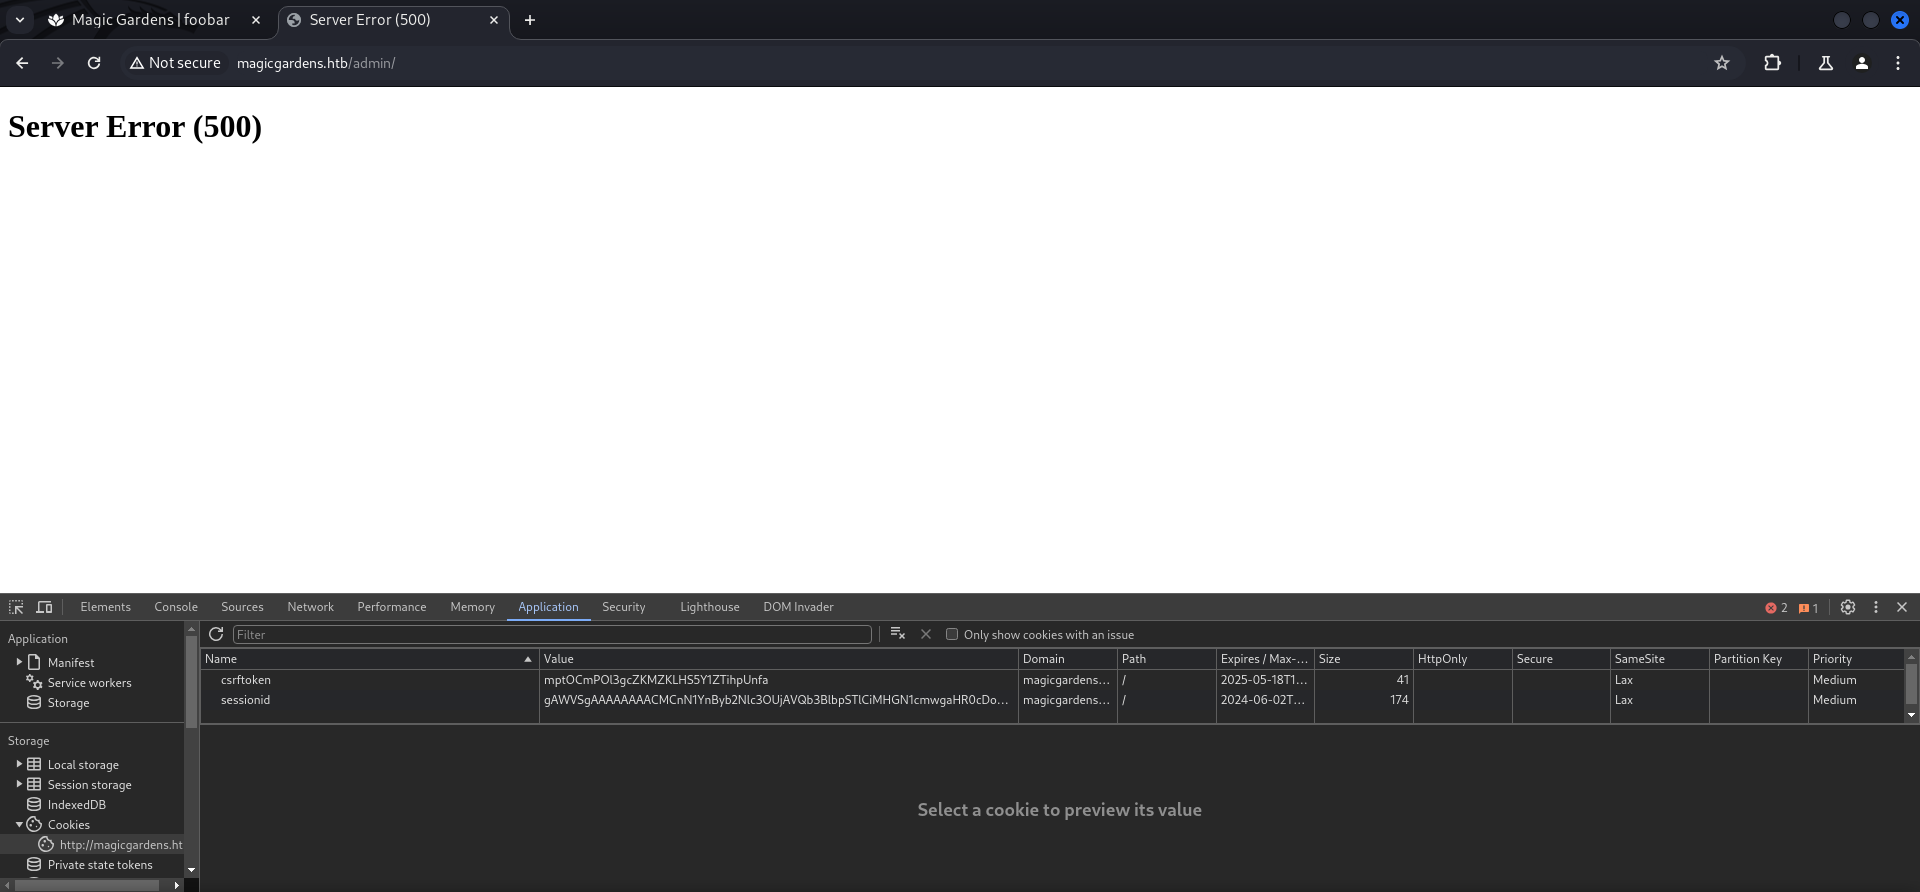Open DevTools settings gear
The height and width of the screenshot is (892, 1920).
1847,607
